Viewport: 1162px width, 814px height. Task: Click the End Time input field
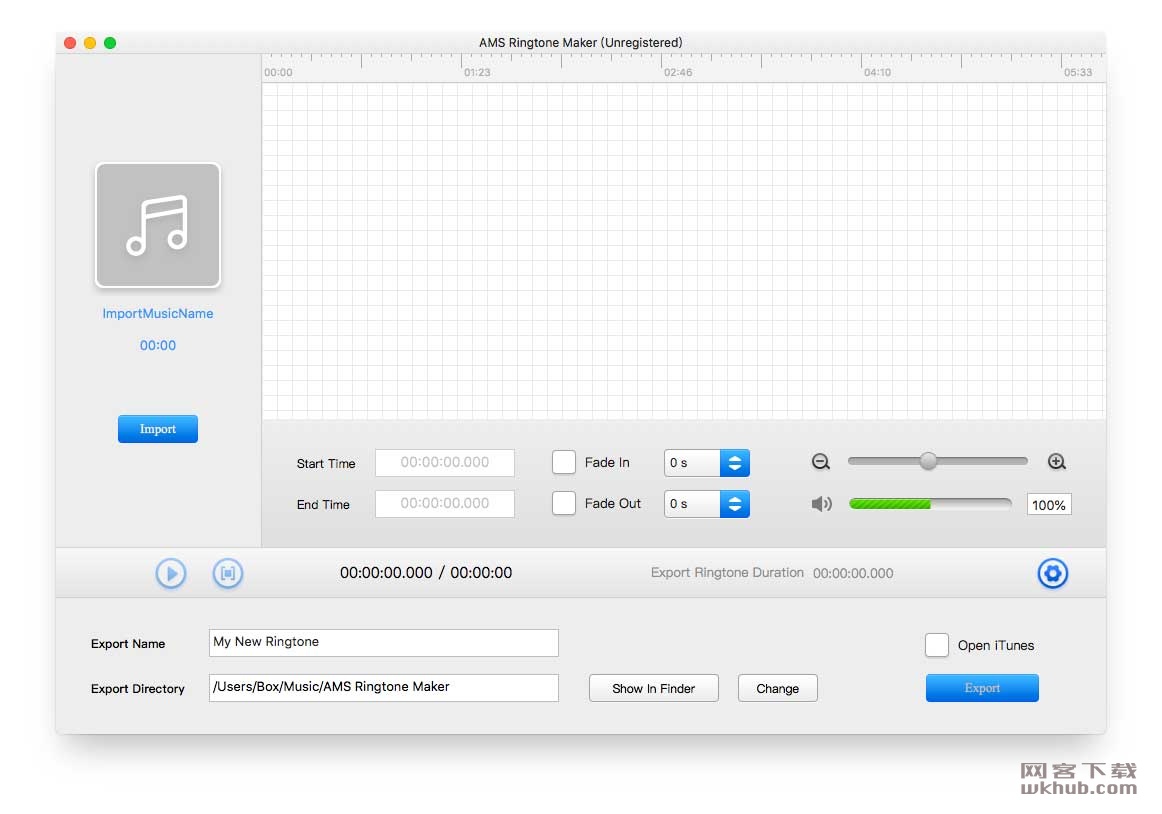445,503
